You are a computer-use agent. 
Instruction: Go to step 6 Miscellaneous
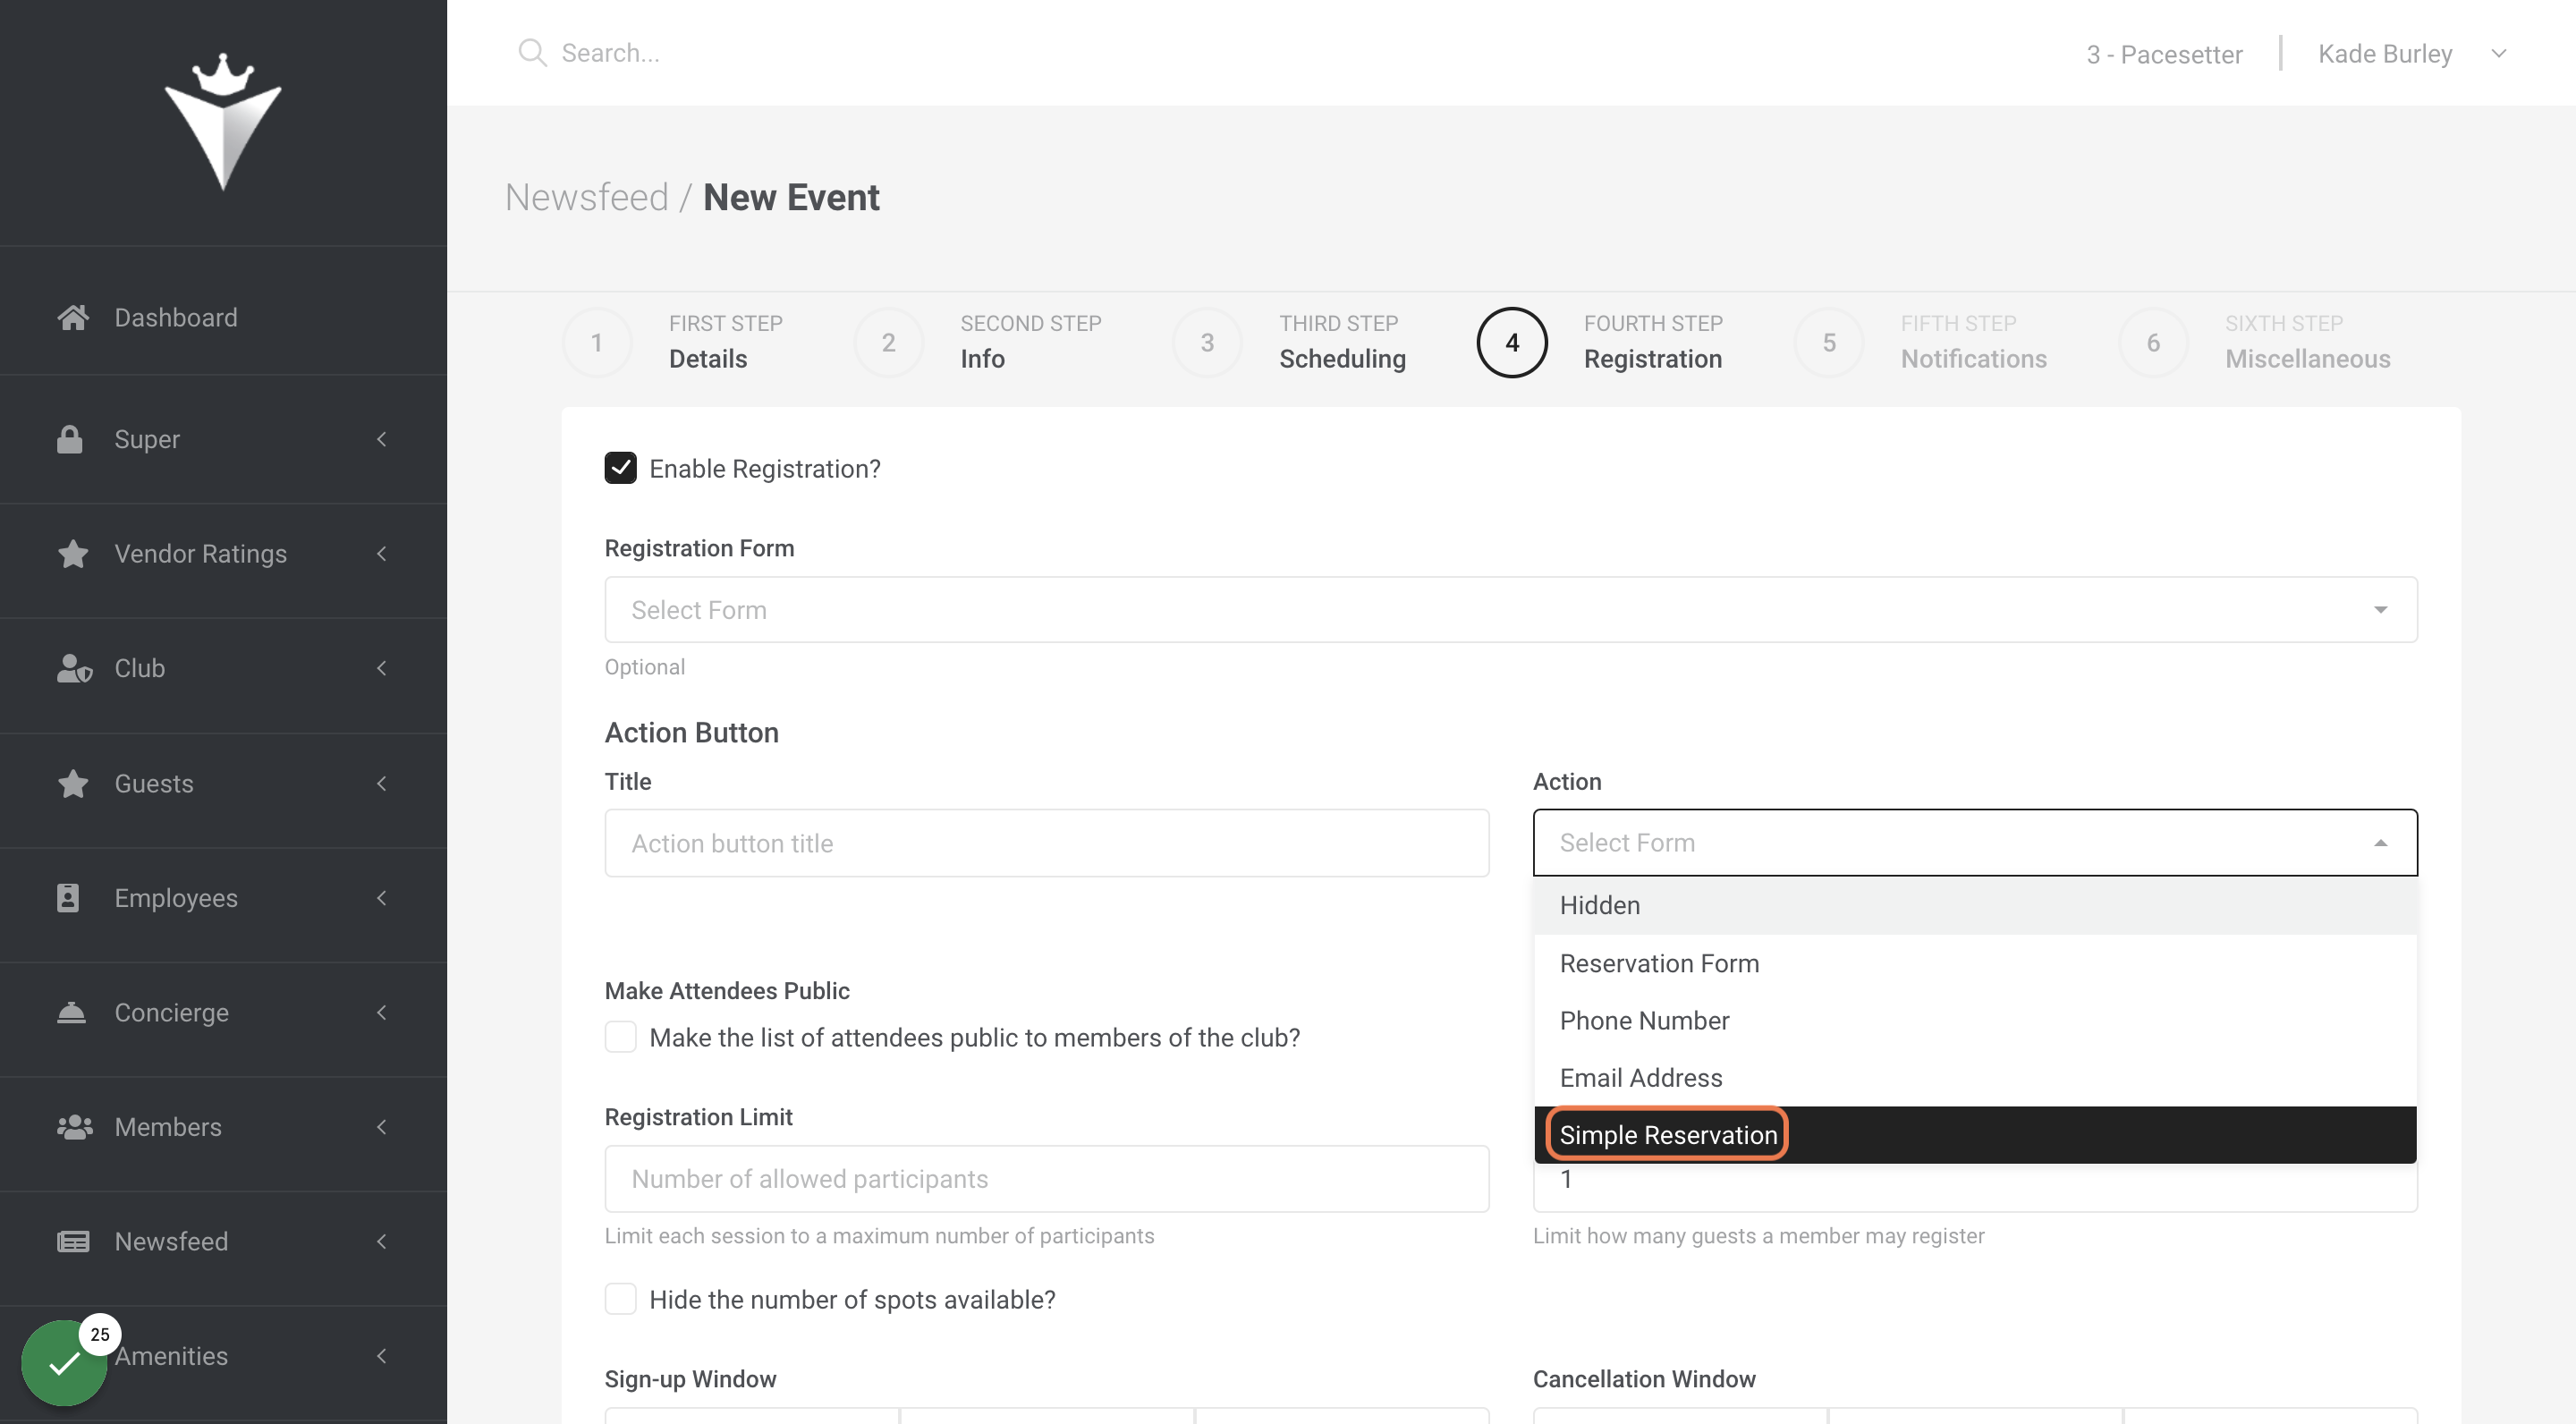coord(2255,342)
